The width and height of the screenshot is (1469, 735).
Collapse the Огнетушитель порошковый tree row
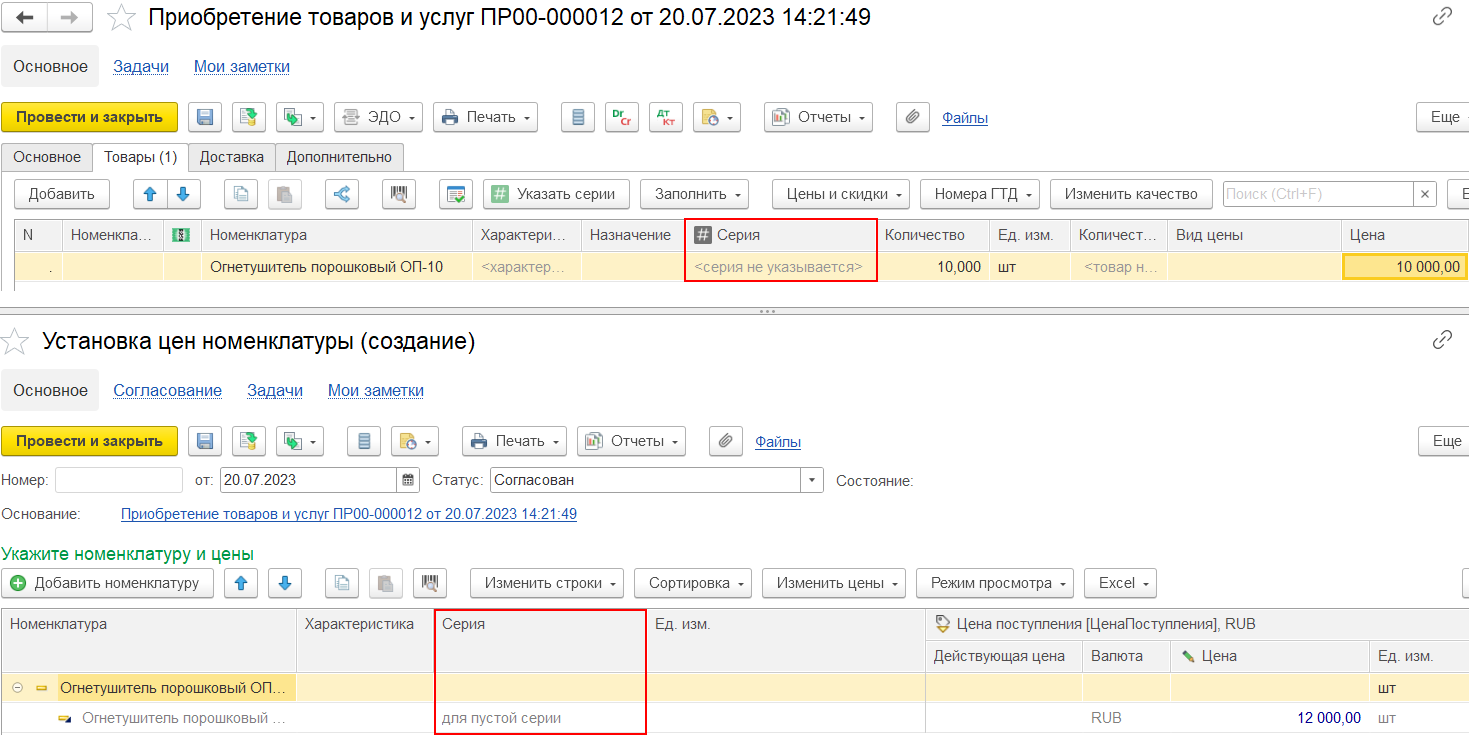pyautogui.click(x=17, y=688)
